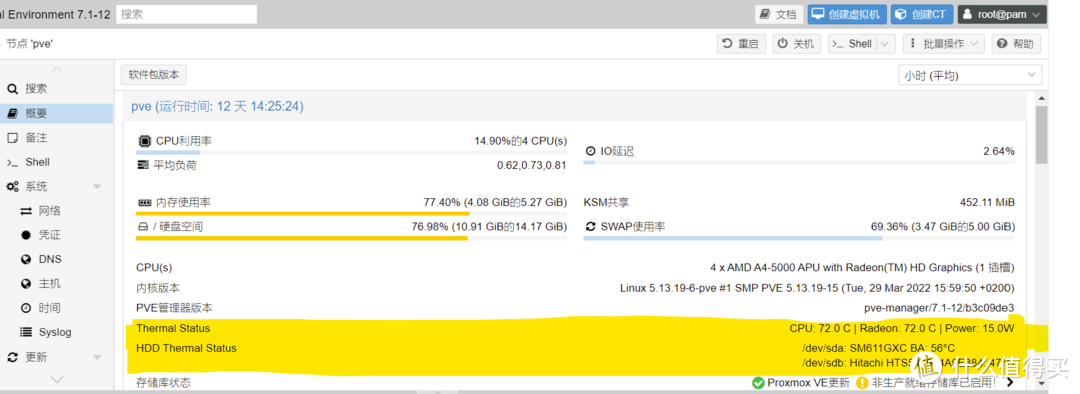Click the Linux 5.13.19-6-pve kernel version text
This screenshot has height=394, width=1080.
[817, 288]
